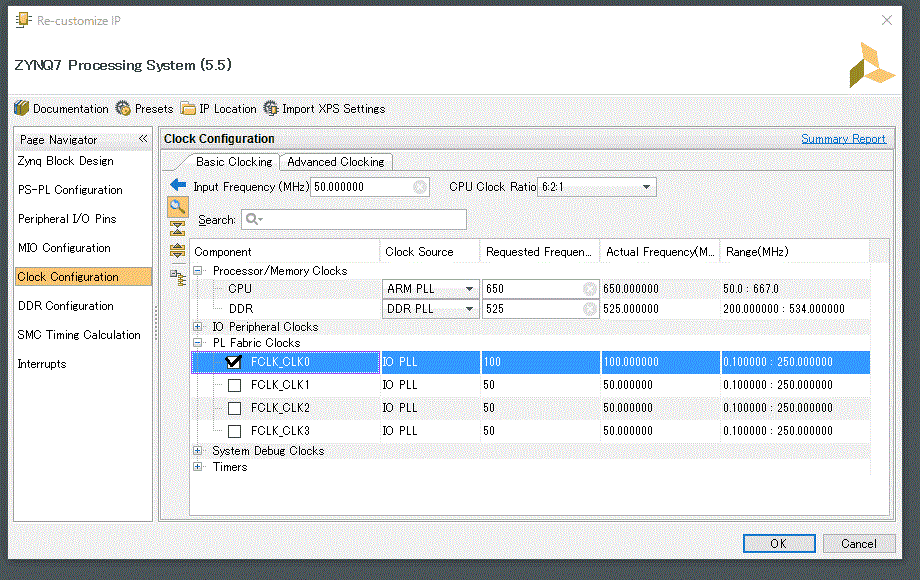Select the FCLK_CLK1 row label
The width and height of the screenshot is (920, 580).
pos(280,385)
